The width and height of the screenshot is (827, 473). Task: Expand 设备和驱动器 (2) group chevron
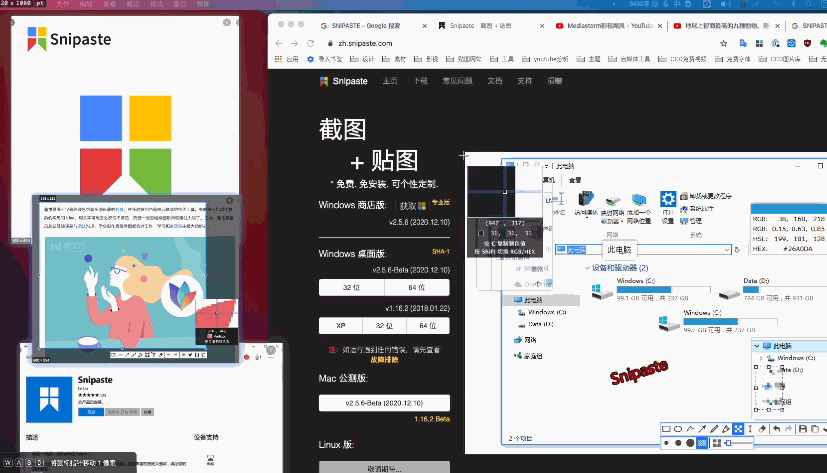pyautogui.click(x=587, y=268)
